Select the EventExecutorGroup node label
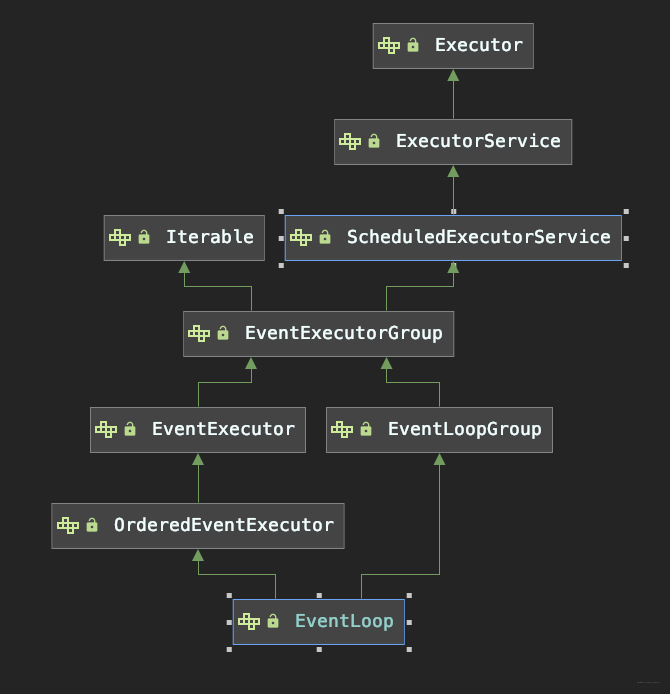 [x=343, y=333]
